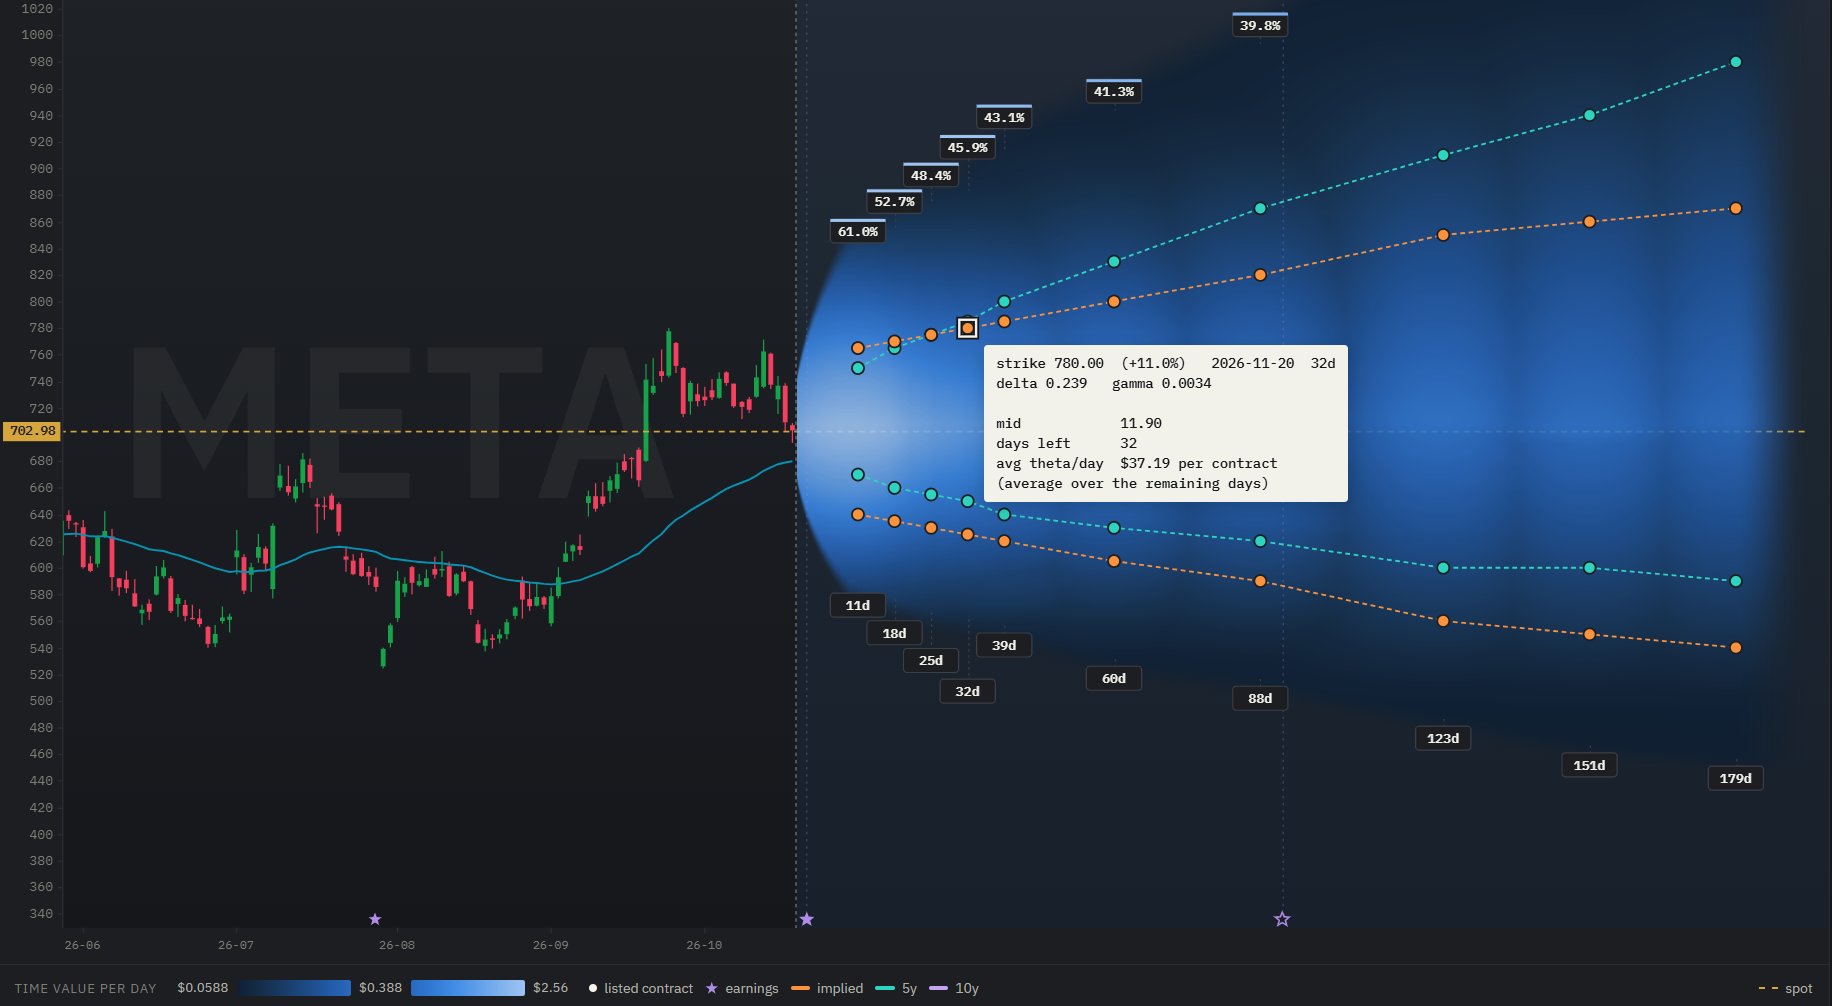
Task: Select the 179d expiry label
Action: pyautogui.click(x=1735, y=778)
